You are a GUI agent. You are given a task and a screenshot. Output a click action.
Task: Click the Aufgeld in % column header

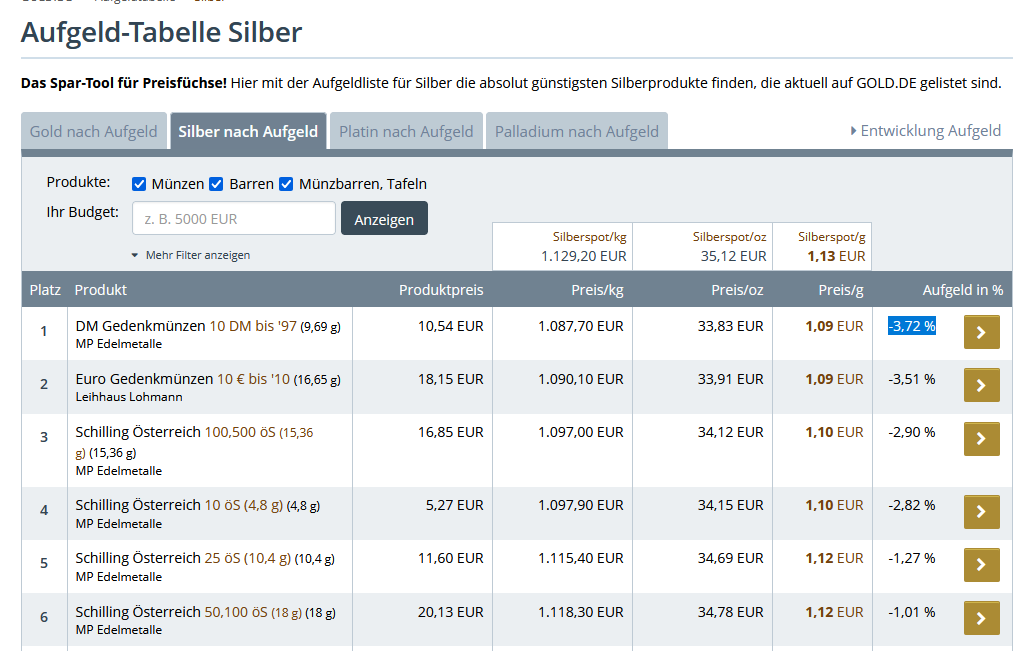tap(963, 290)
